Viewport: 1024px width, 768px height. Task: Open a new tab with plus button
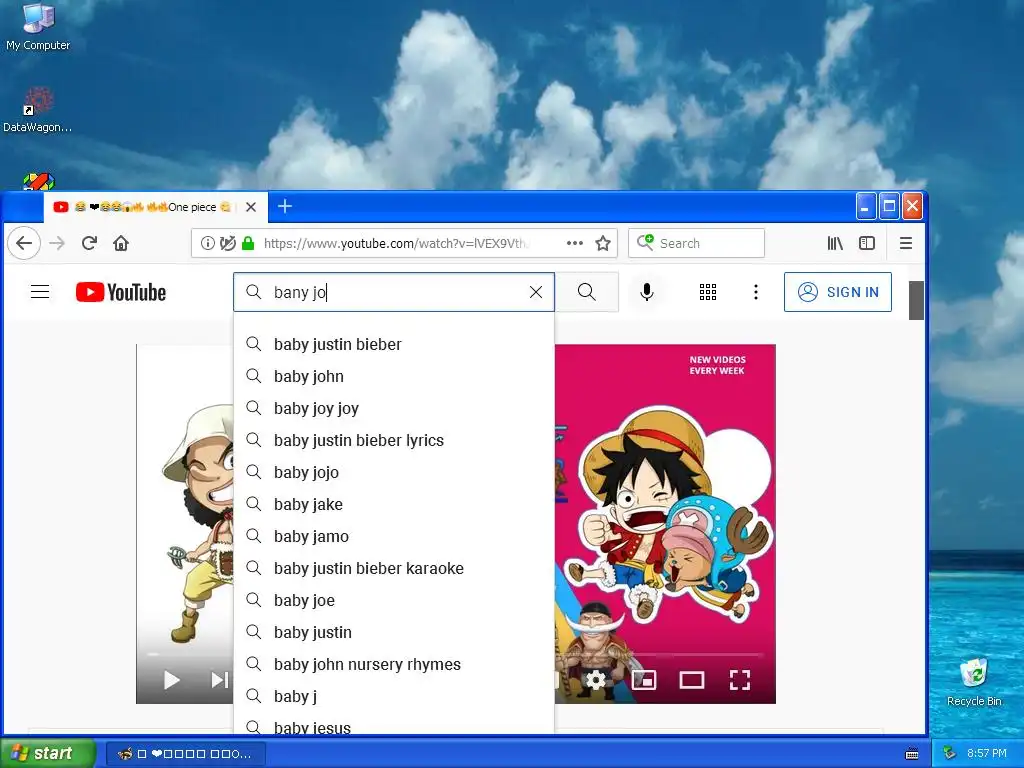pyautogui.click(x=285, y=206)
